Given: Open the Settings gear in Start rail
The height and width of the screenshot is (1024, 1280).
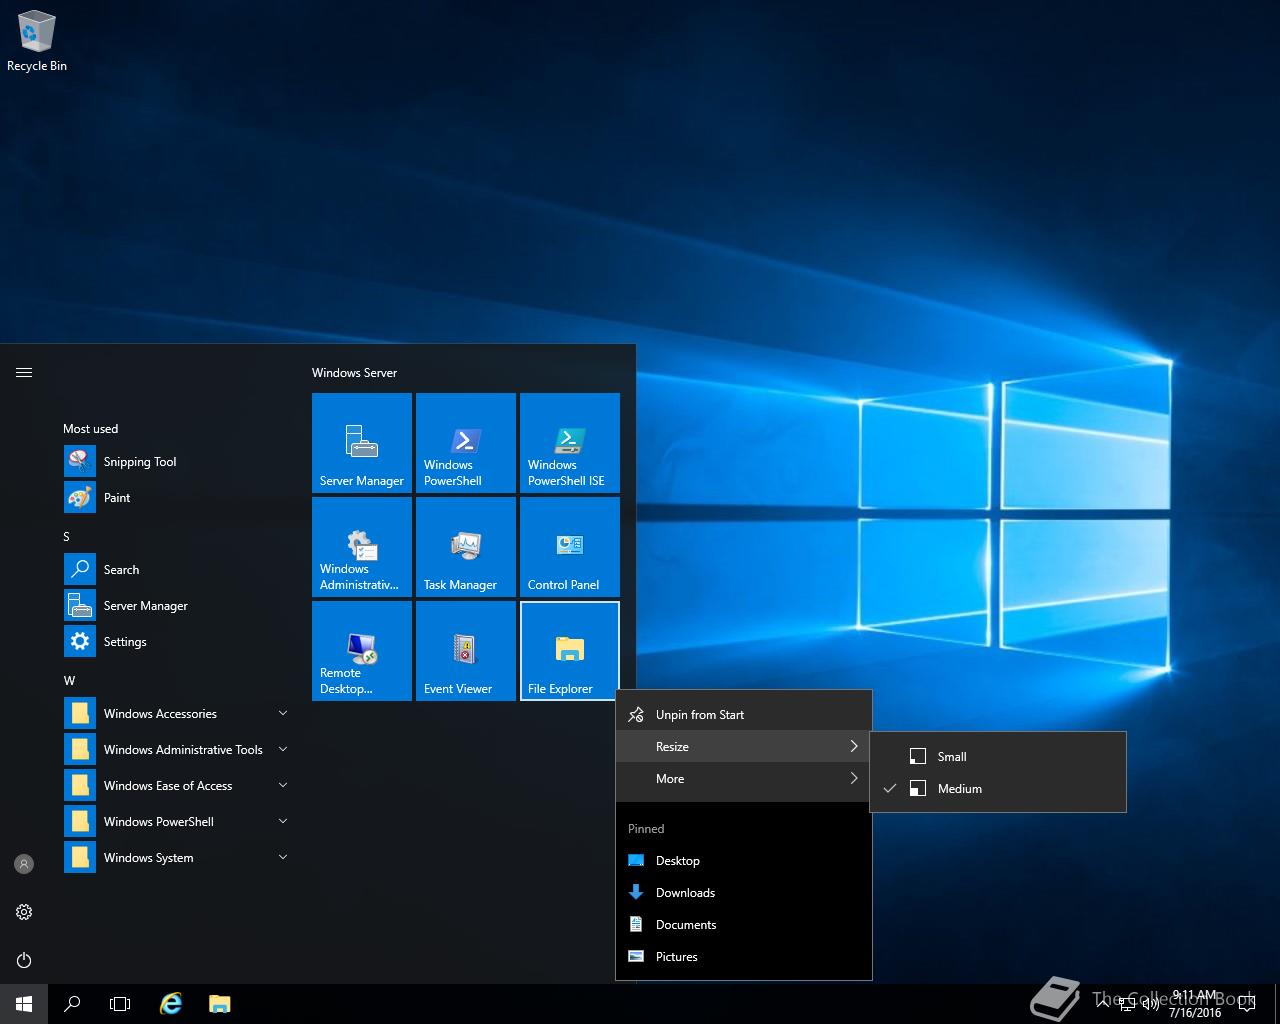Looking at the screenshot, I should click(x=24, y=912).
